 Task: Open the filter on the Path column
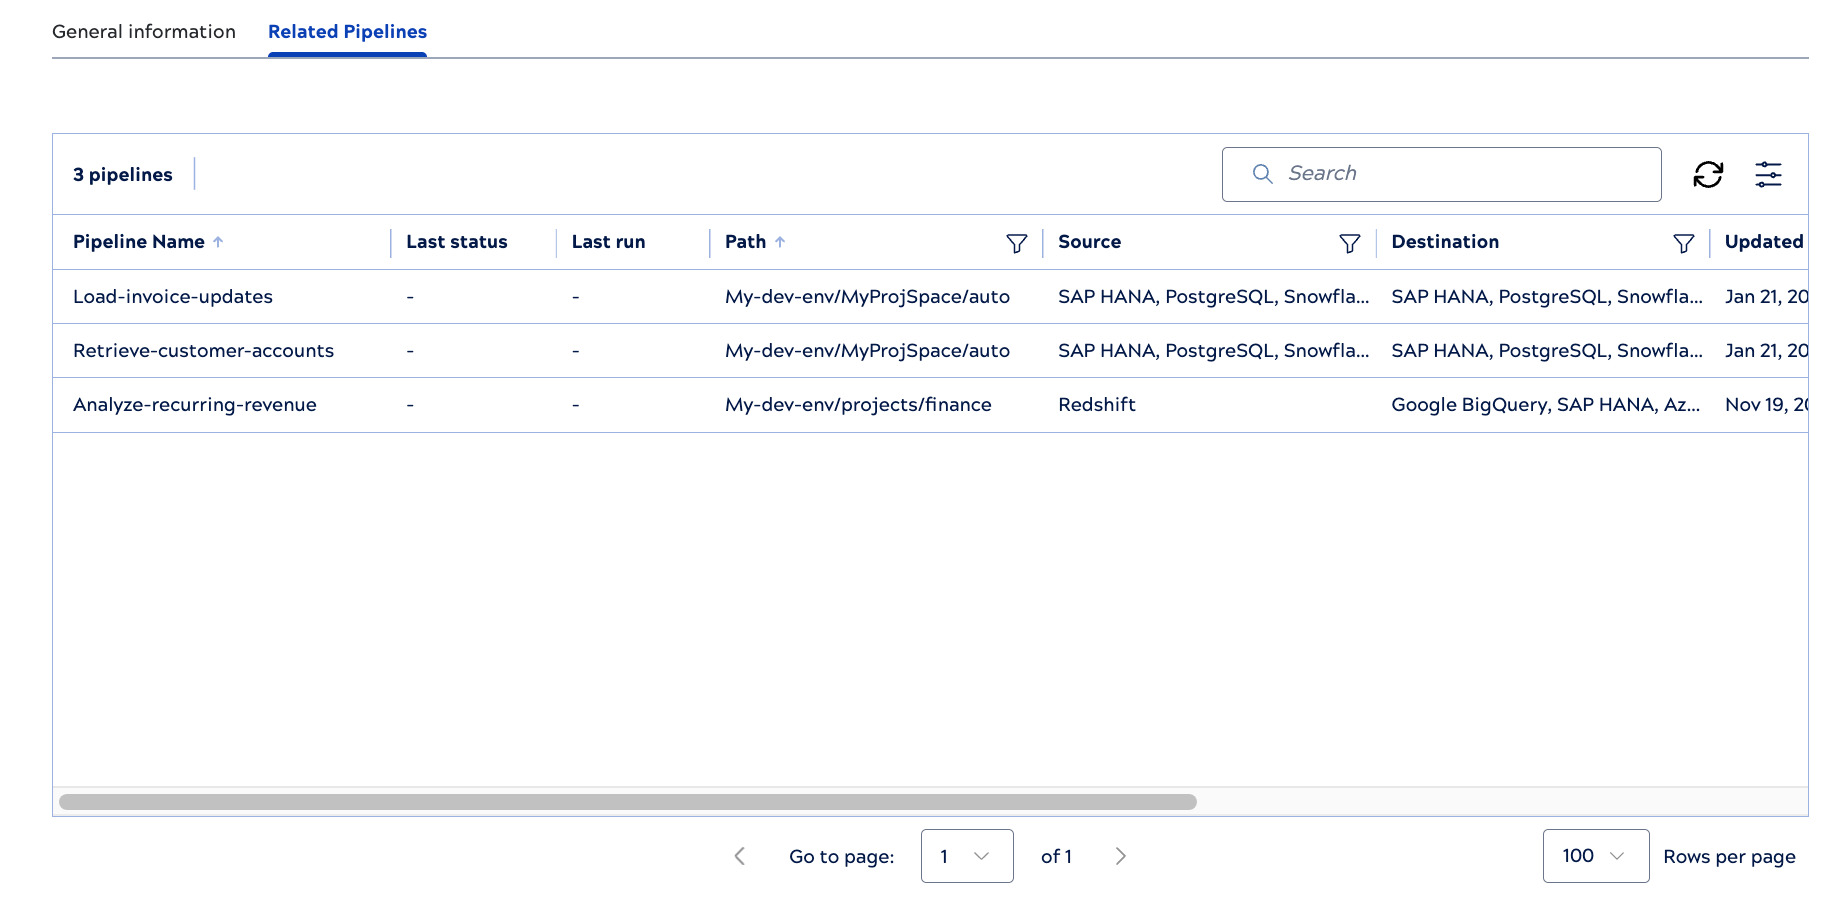(x=1017, y=242)
